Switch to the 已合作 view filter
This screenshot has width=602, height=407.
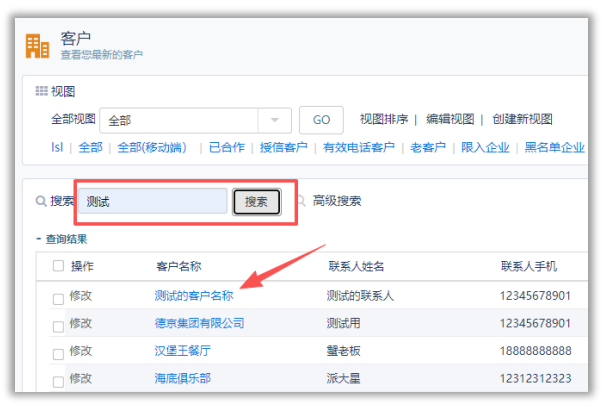(226, 147)
